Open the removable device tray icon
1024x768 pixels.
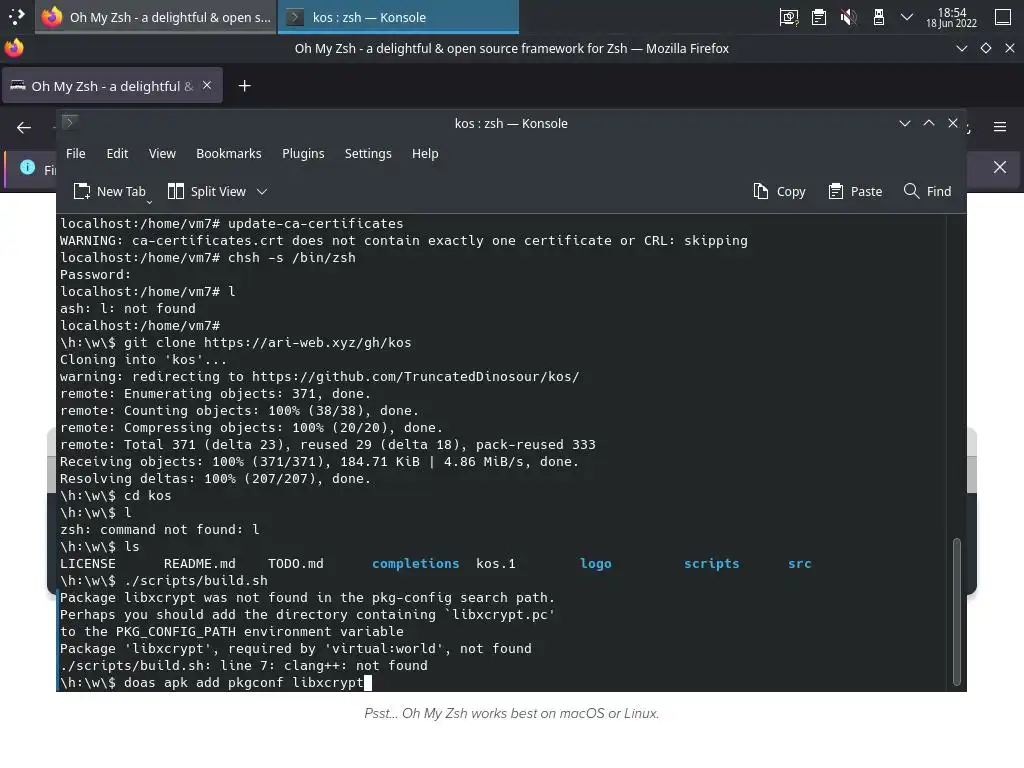pos(879,17)
